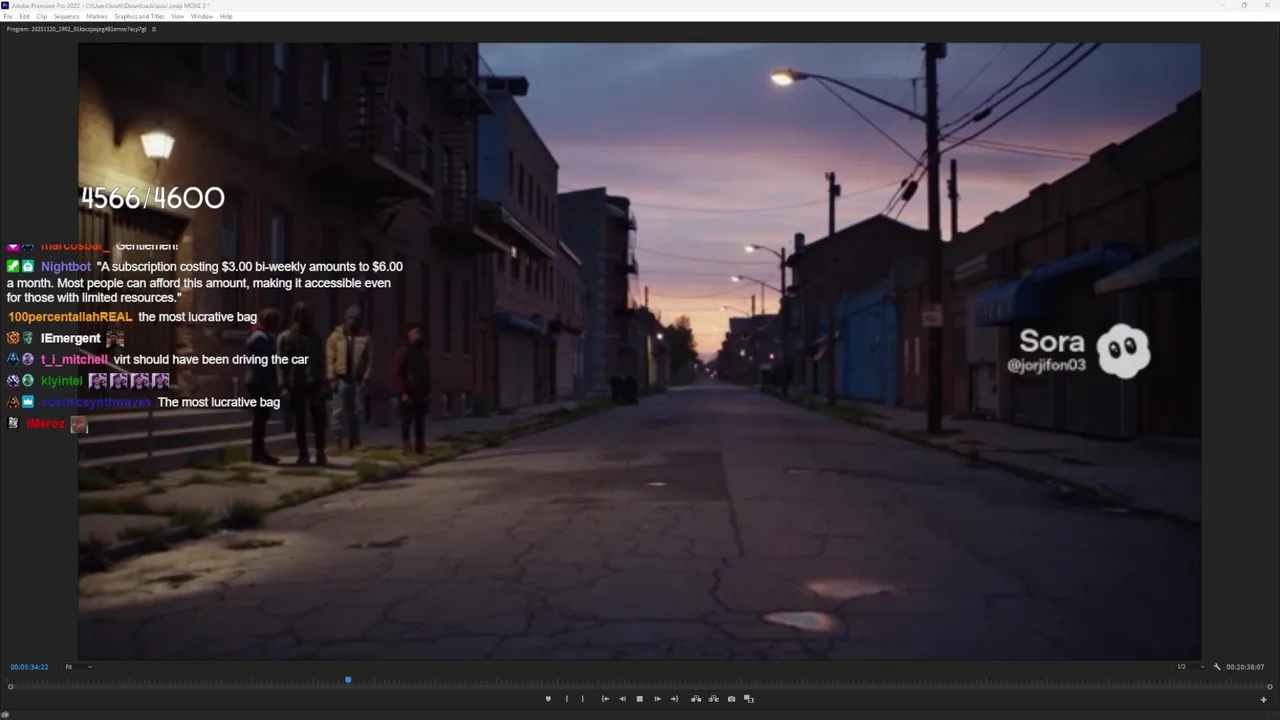Step forward one frame
Screen dimensions: 1280x720
pyautogui.click(x=657, y=699)
